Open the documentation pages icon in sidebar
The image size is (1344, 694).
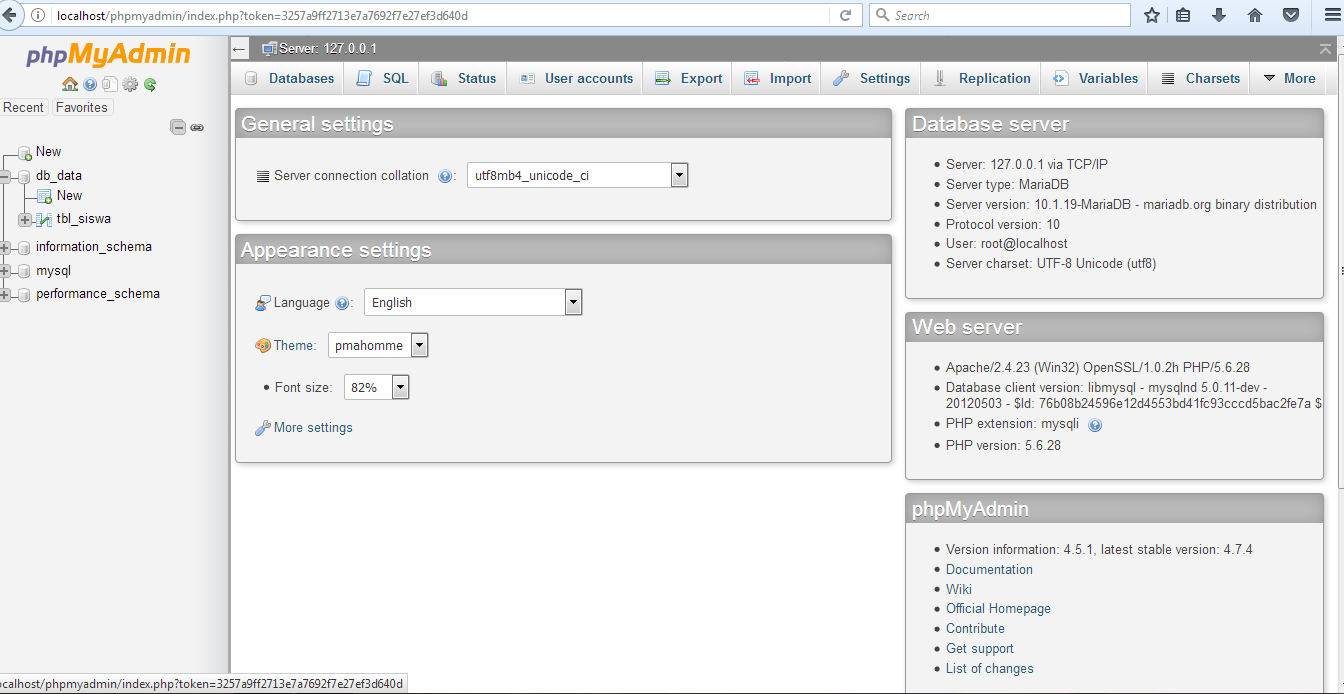(x=109, y=85)
